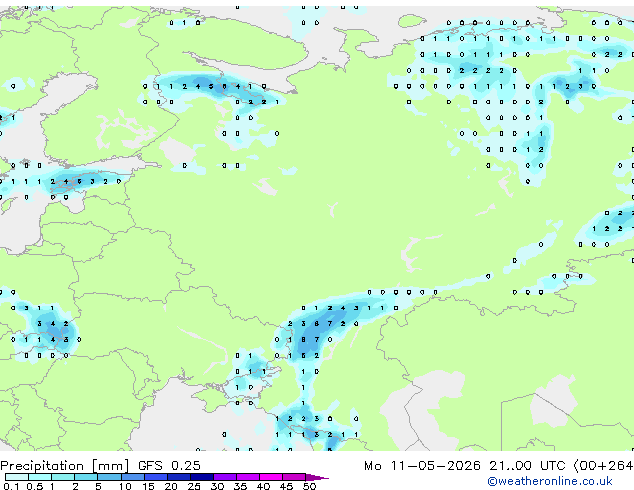Click the '0.1' legend scale label
The width and height of the screenshot is (634, 490).
(11, 486)
